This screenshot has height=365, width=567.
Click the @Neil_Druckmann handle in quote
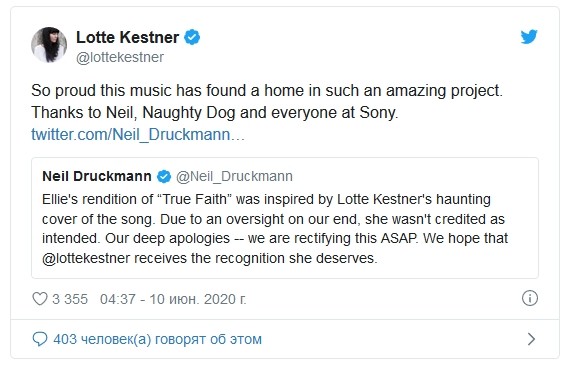coord(234,177)
